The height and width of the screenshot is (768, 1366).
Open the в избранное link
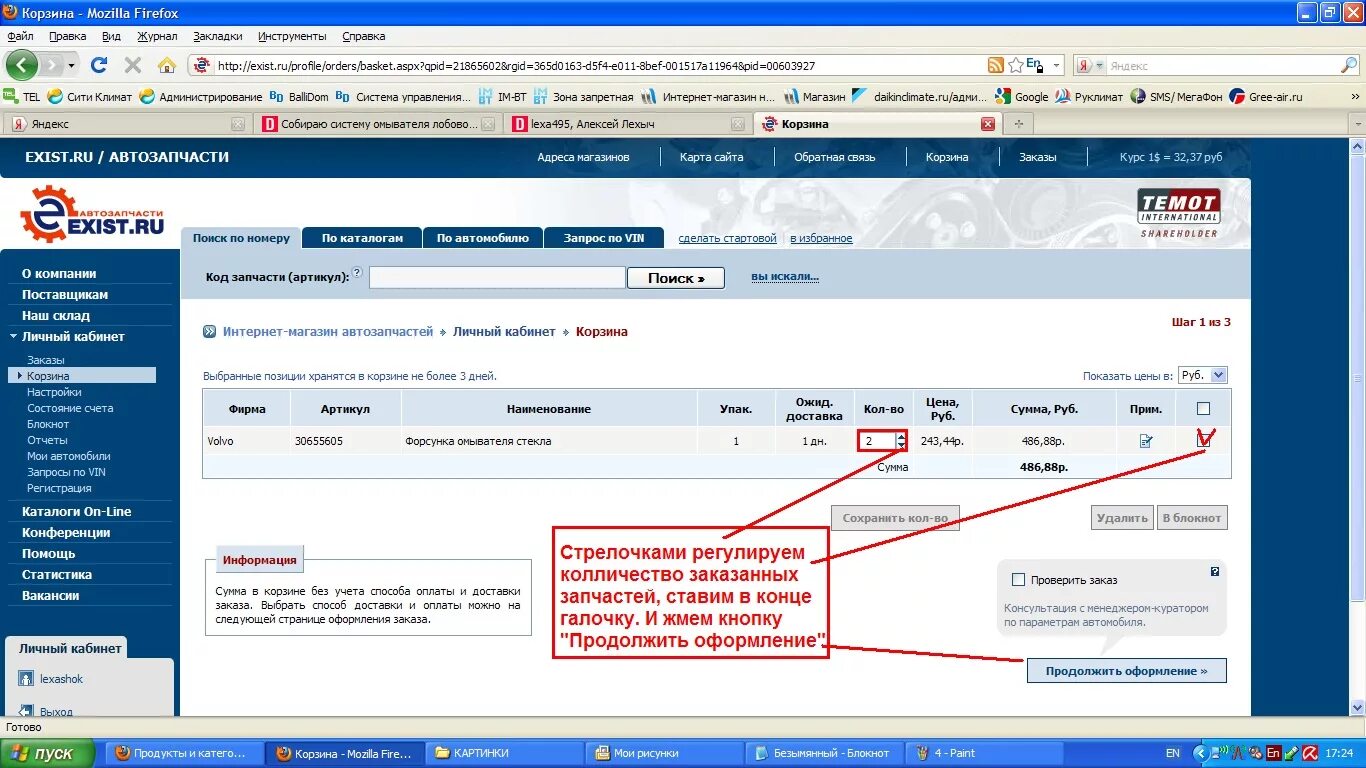pos(821,238)
